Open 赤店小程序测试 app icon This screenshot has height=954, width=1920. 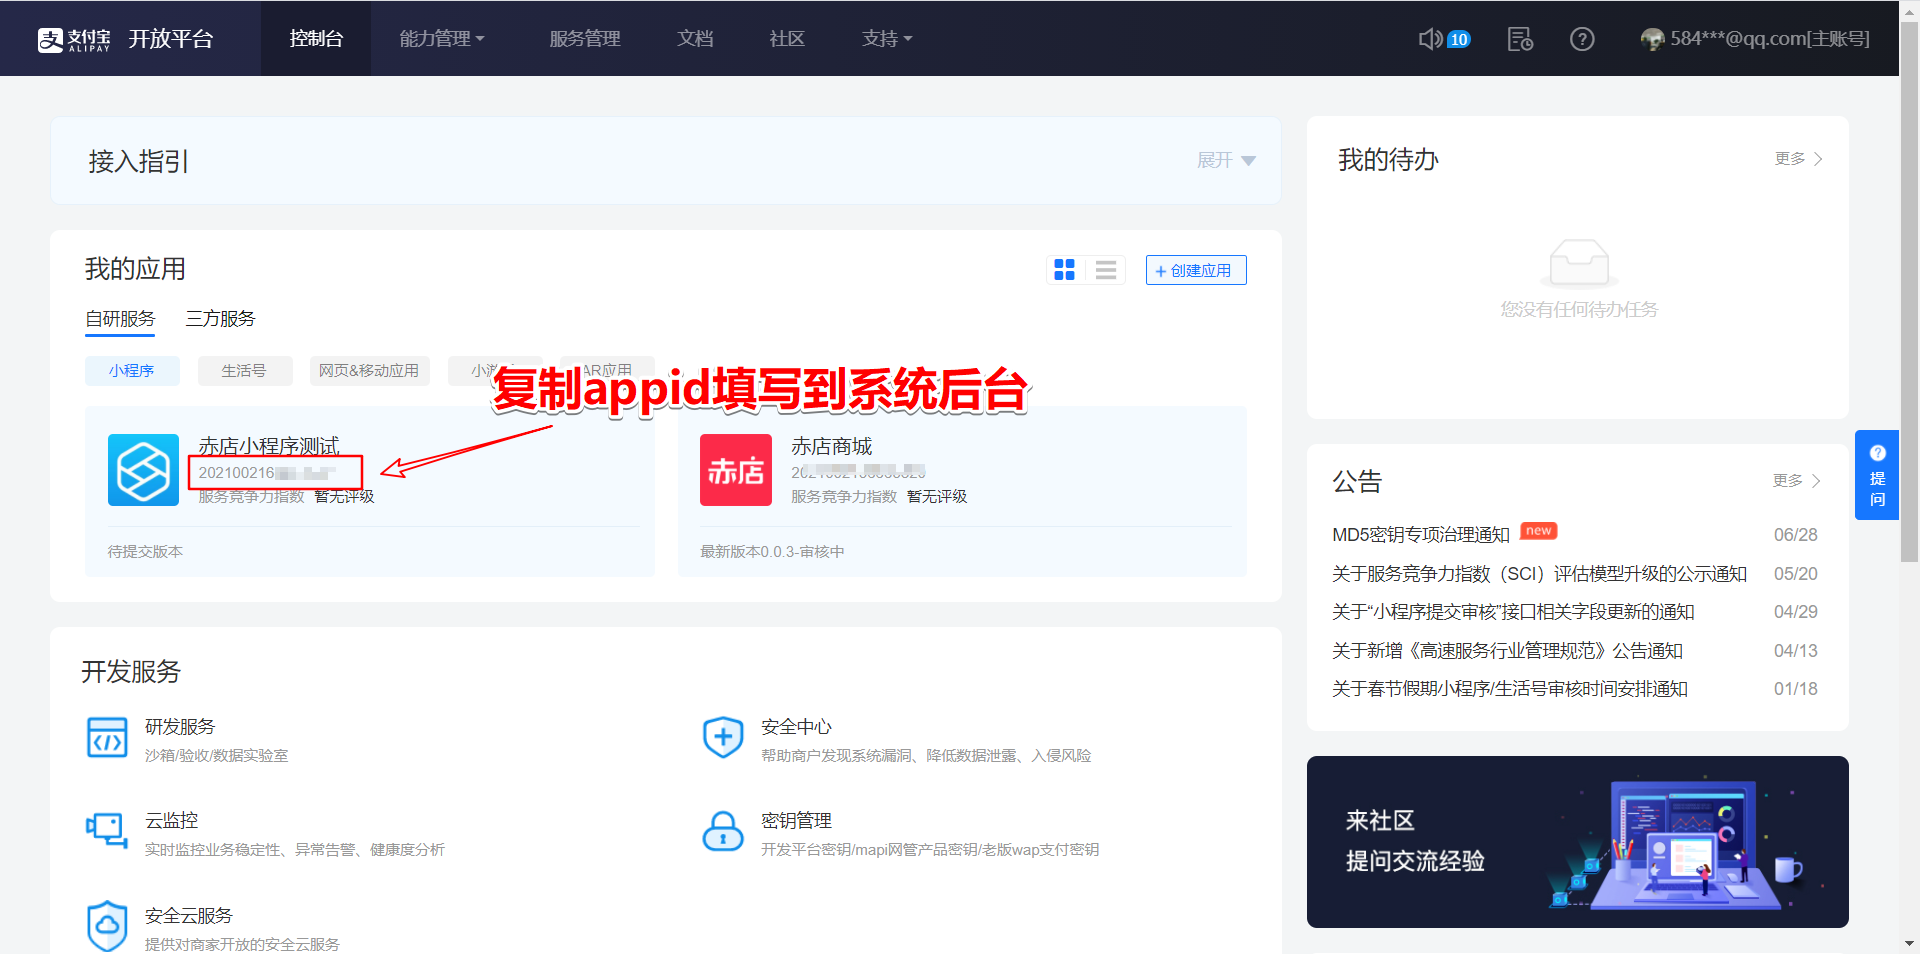(143, 470)
